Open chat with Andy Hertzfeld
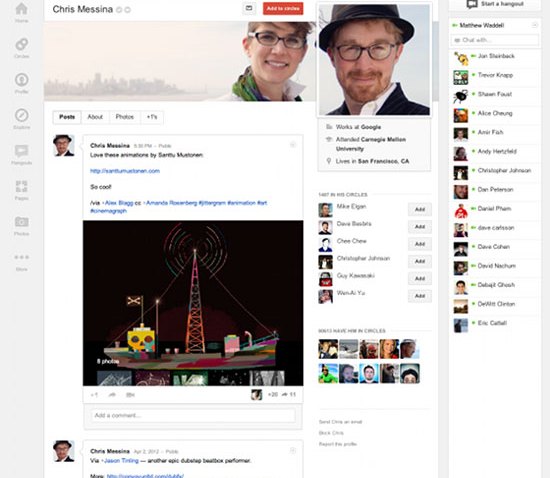This screenshot has width=550, height=478. 497,152
